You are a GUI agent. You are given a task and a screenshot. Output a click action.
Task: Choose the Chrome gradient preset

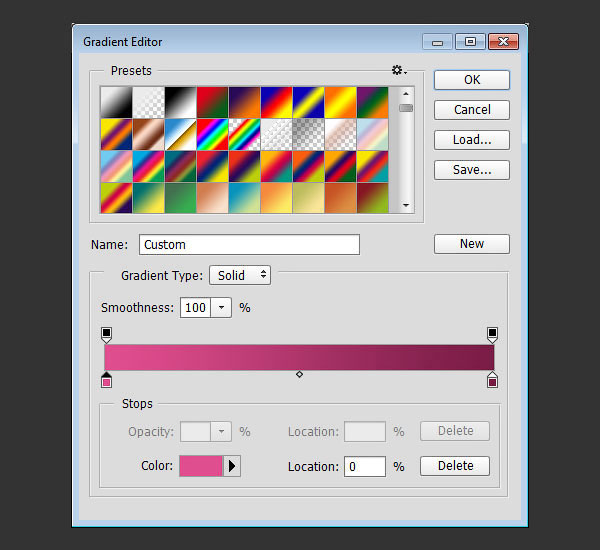180,134
